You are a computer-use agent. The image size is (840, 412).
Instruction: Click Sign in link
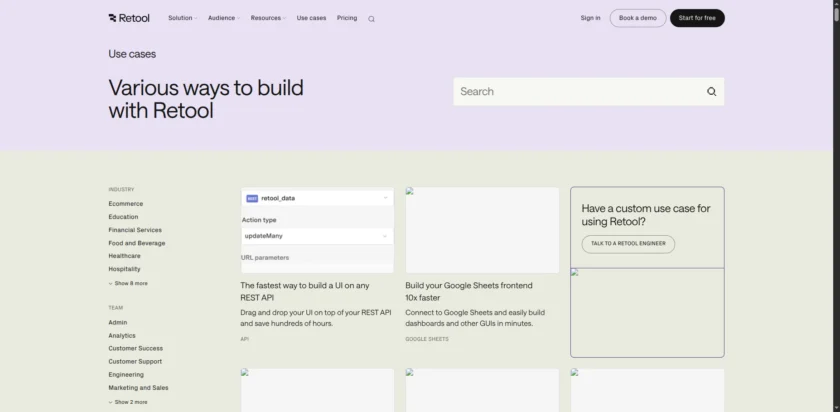[x=590, y=18]
